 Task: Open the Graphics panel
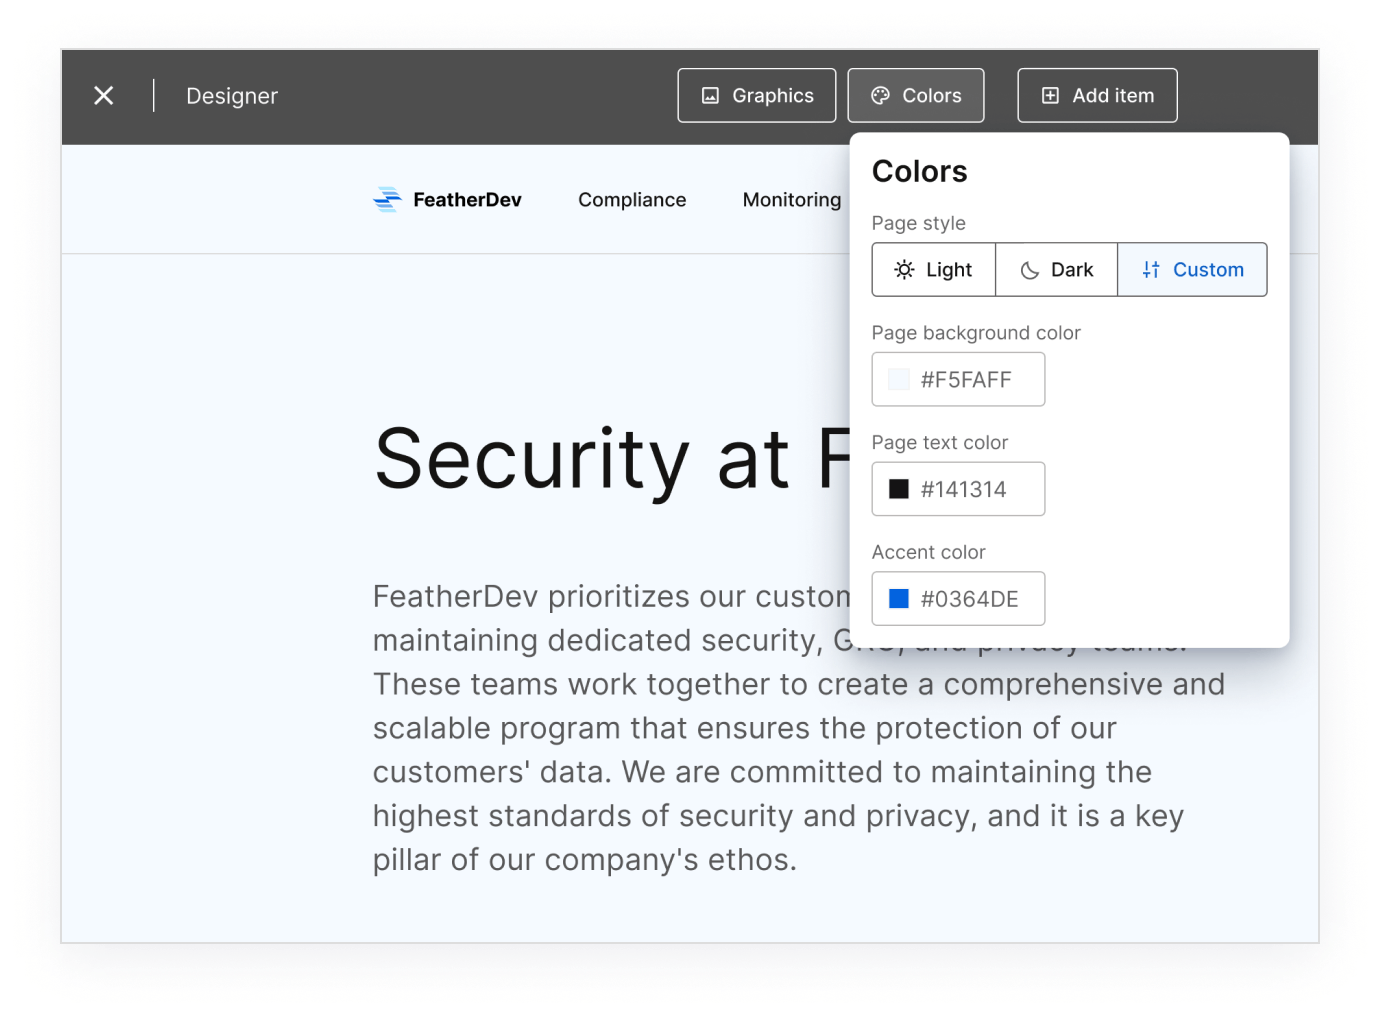pos(757,96)
